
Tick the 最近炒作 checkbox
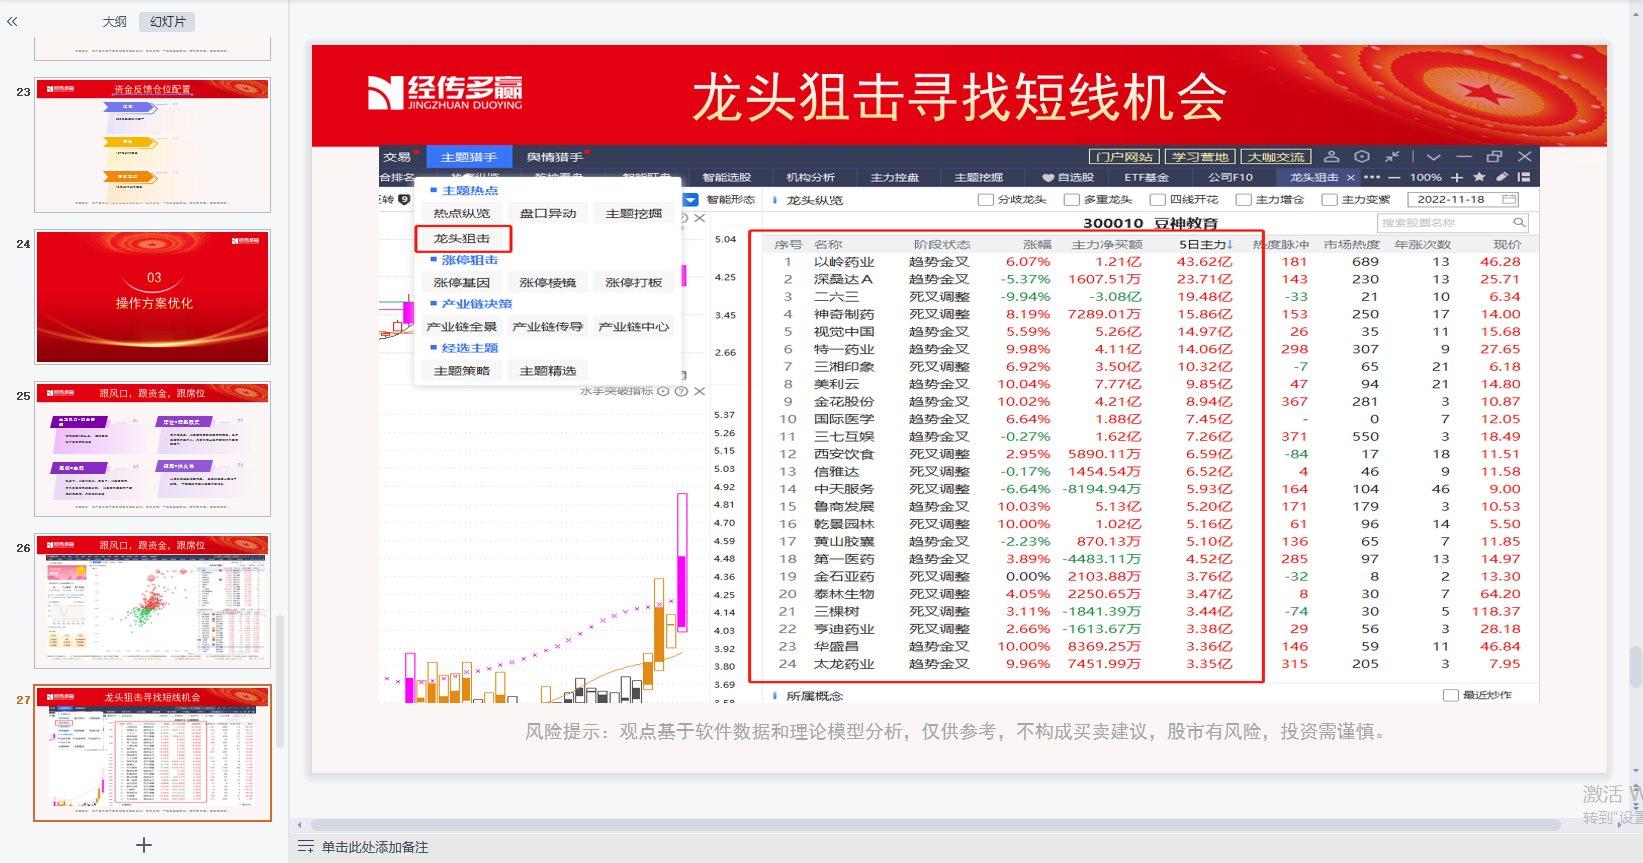click(x=1451, y=695)
